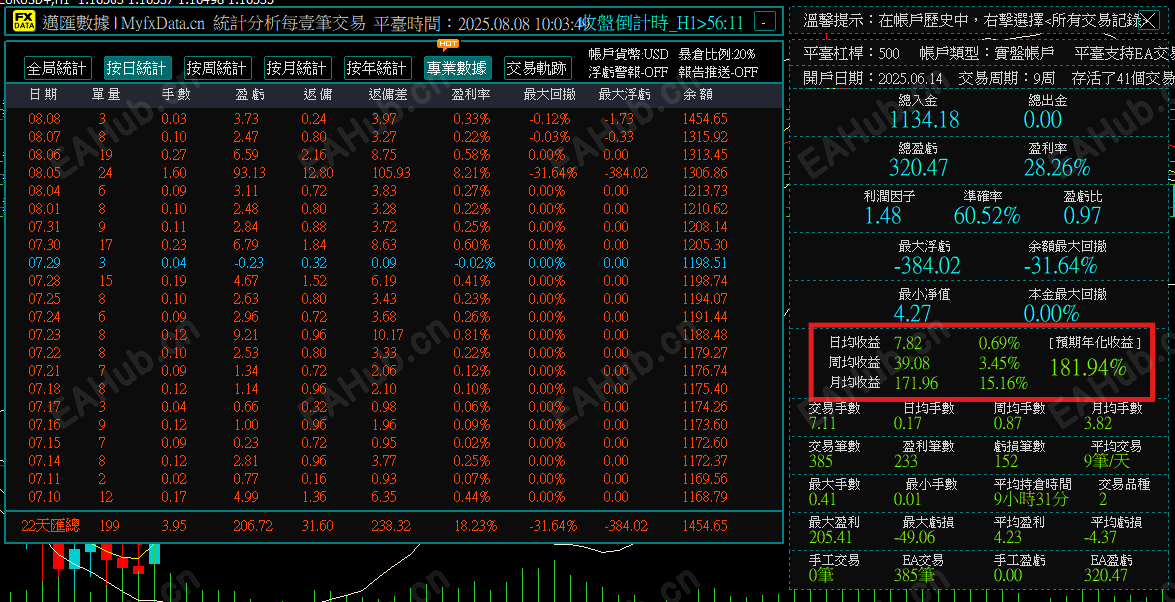1175x602 pixels.
Task: Click the 利潤因子 value 1.48
Action: [883, 216]
